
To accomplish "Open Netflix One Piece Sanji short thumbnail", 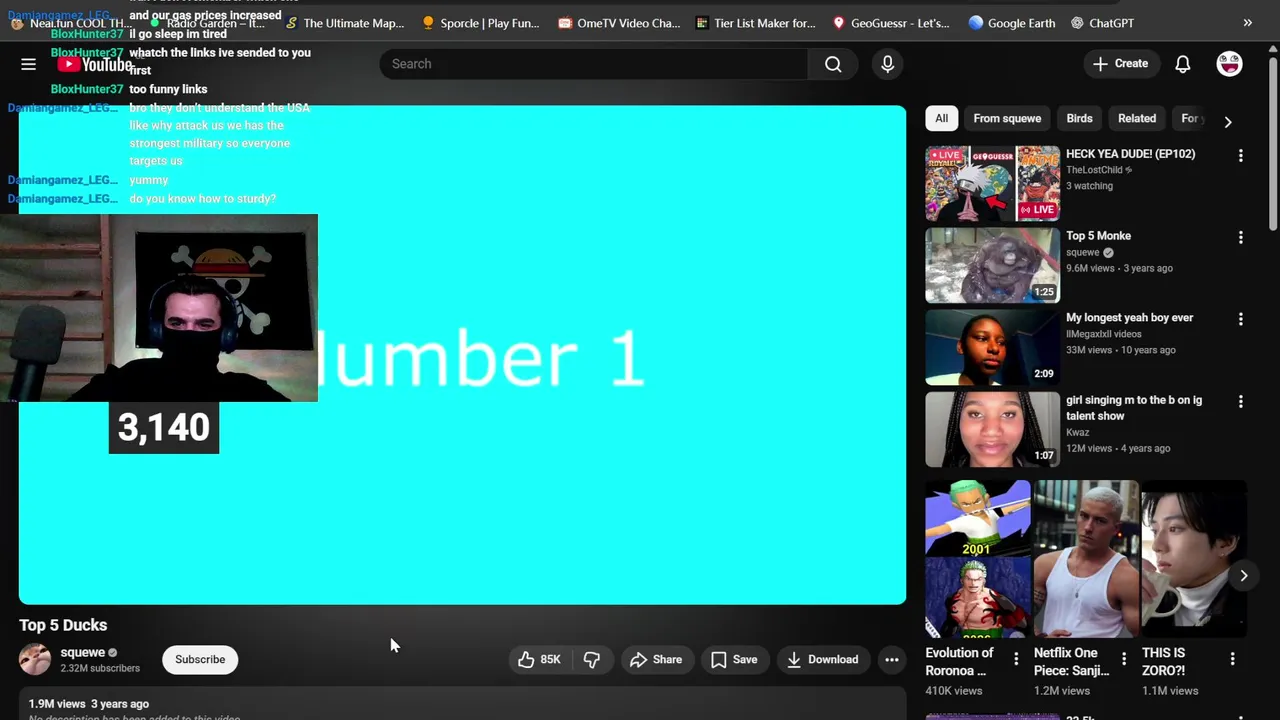I will 1086,558.
